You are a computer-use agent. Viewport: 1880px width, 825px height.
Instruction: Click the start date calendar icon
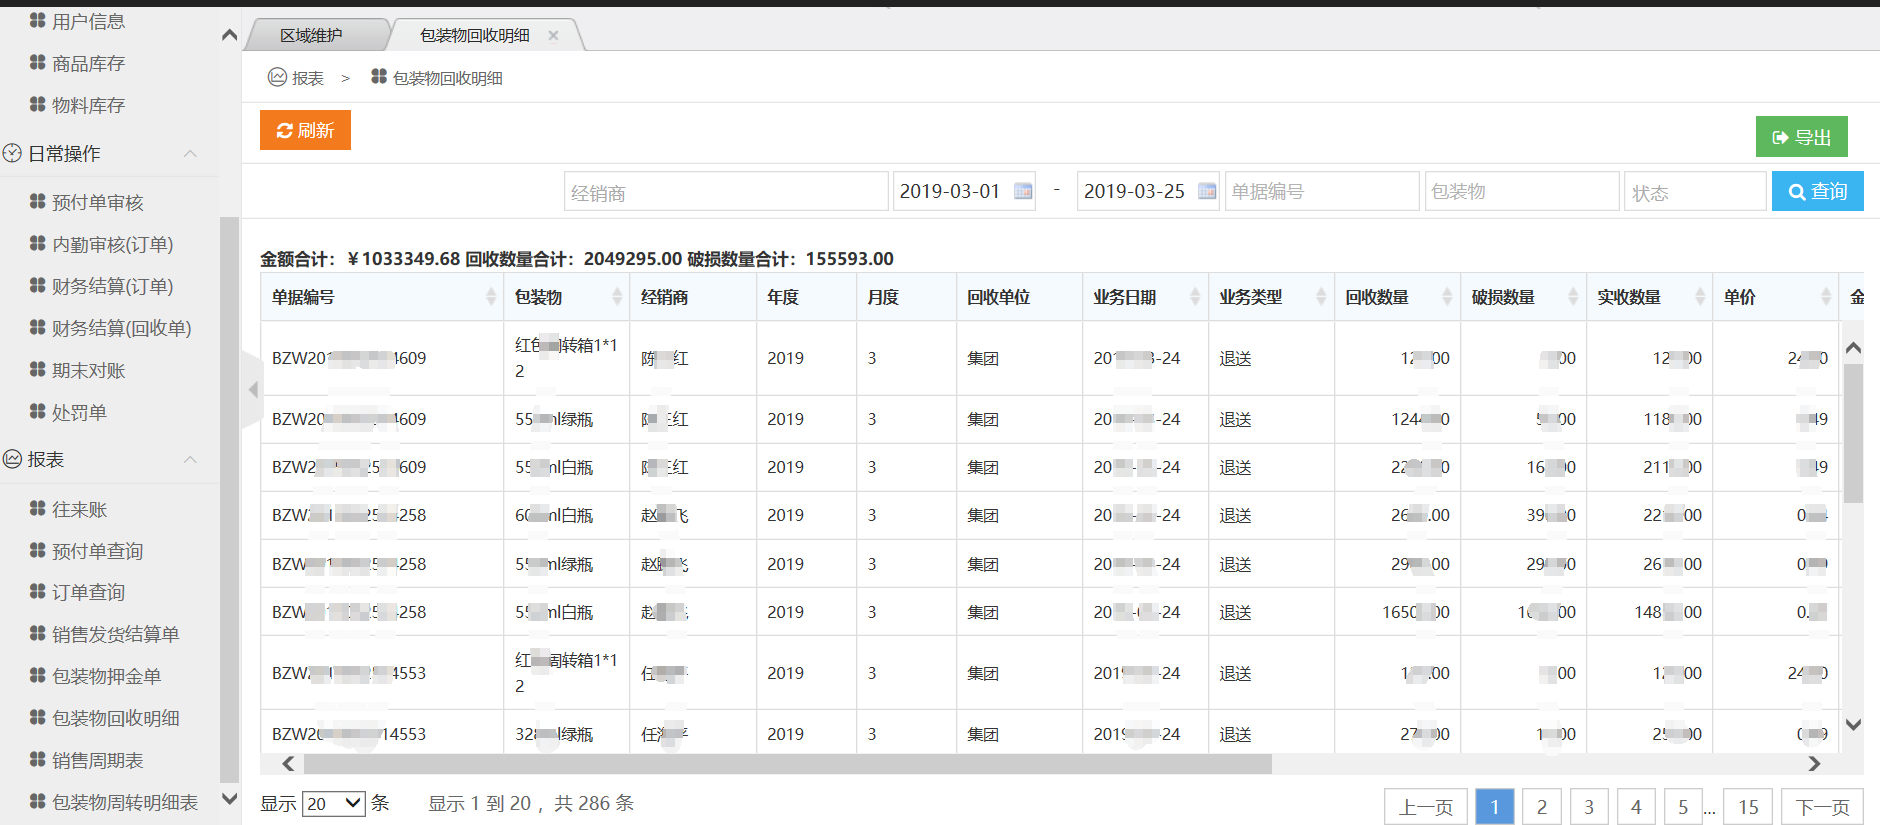click(x=1022, y=191)
